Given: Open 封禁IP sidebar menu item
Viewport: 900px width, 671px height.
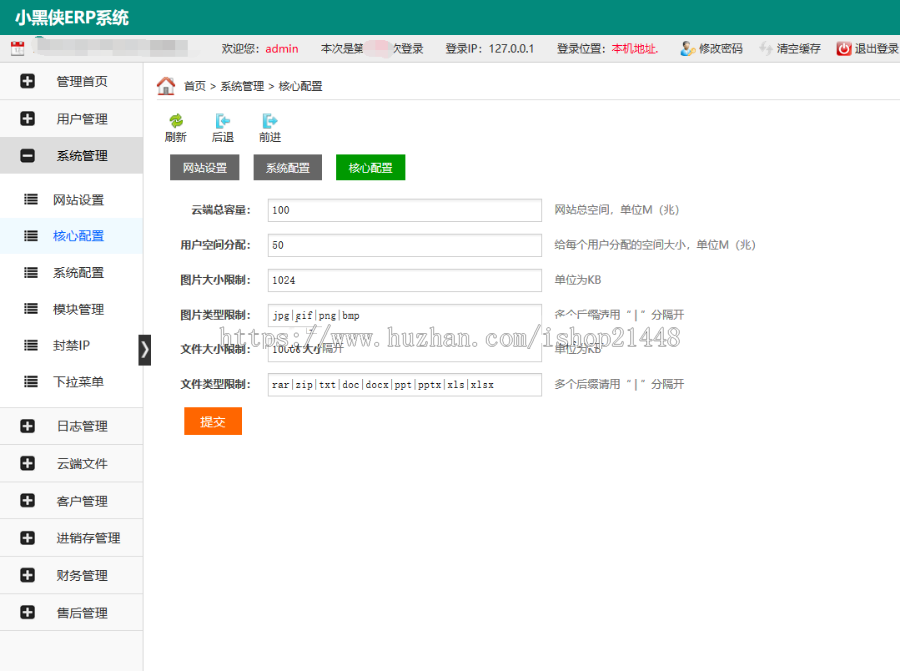Looking at the screenshot, I should pyautogui.click(x=71, y=346).
